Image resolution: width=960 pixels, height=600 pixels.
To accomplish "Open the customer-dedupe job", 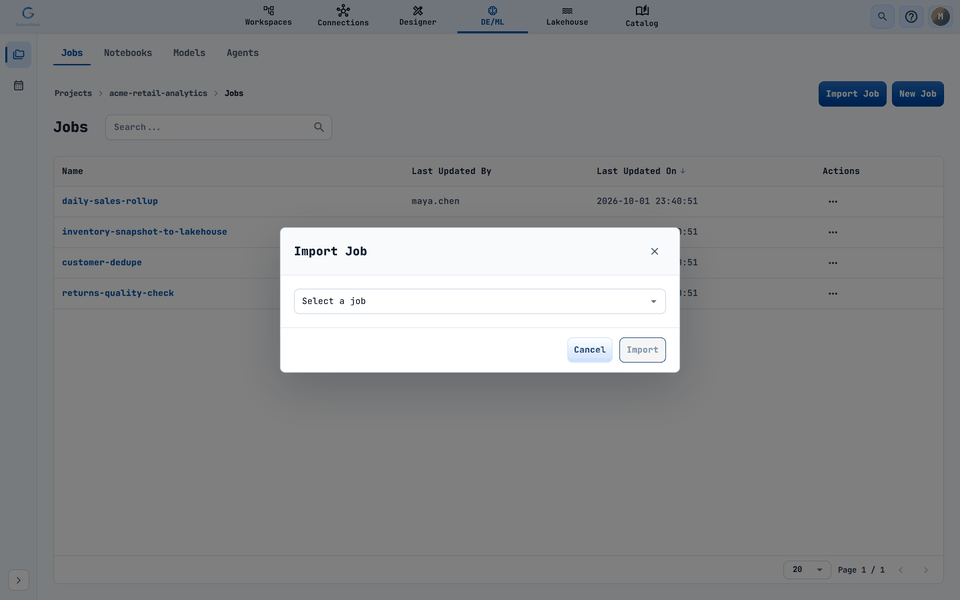I will (102, 263).
